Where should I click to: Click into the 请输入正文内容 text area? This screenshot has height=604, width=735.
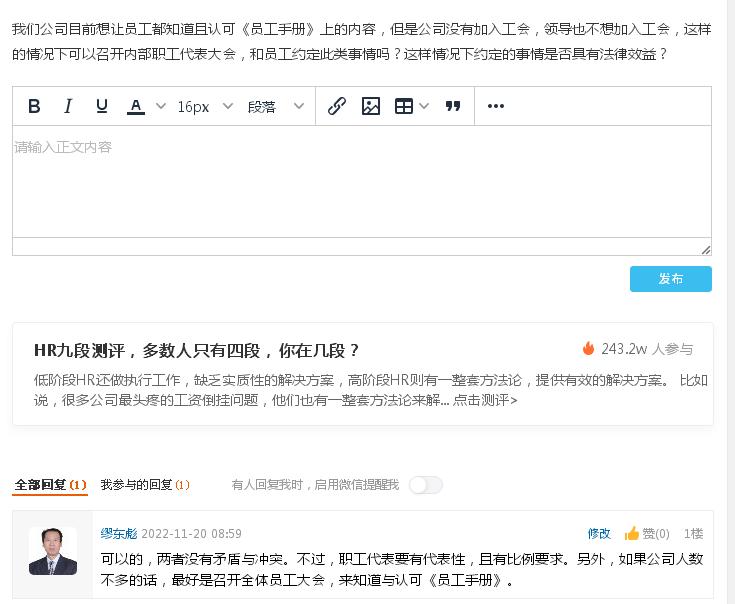point(362,181)
